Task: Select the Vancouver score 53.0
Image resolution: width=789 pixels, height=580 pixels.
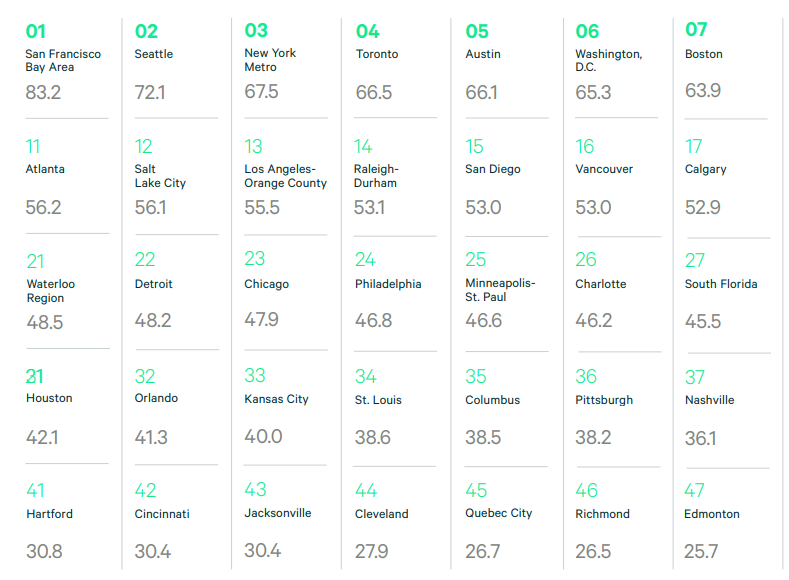Action: (593, 208)
